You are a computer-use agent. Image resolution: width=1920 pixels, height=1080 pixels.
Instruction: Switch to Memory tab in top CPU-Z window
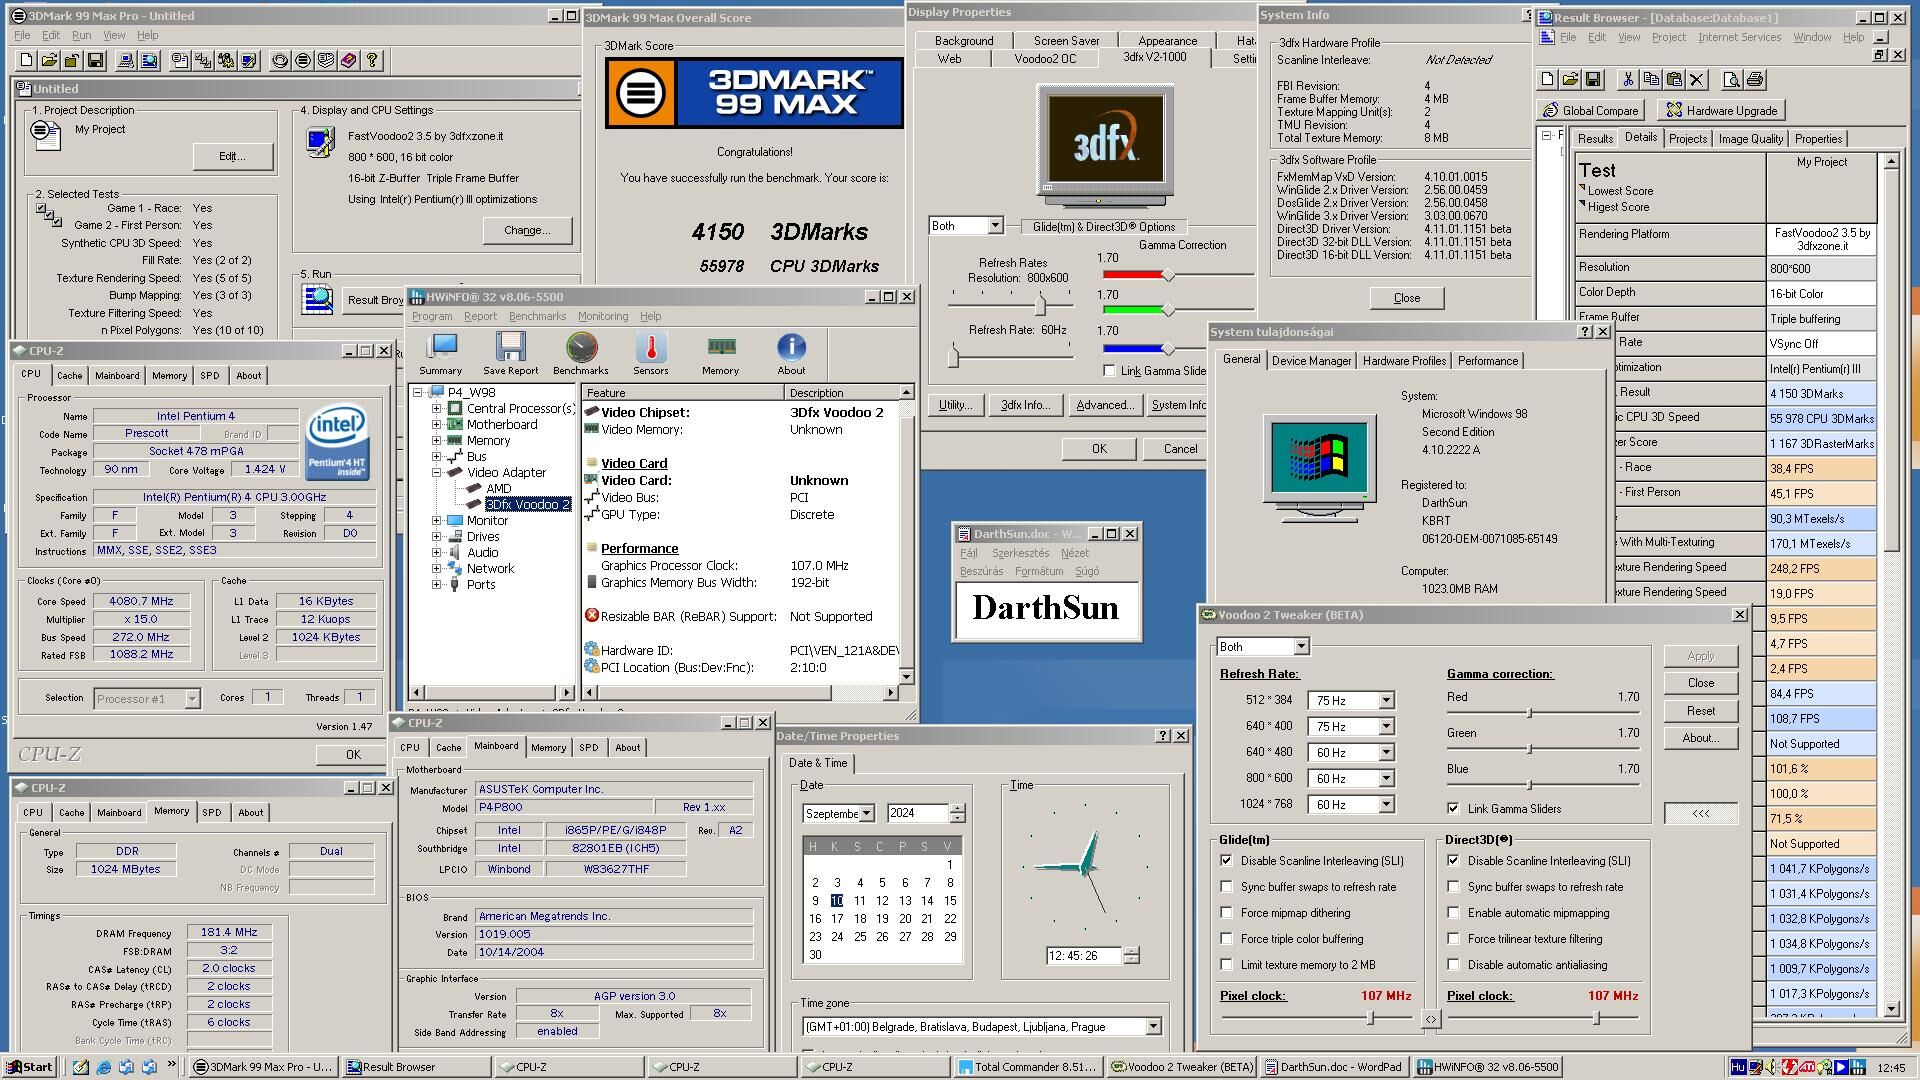[x=169, y=376]
